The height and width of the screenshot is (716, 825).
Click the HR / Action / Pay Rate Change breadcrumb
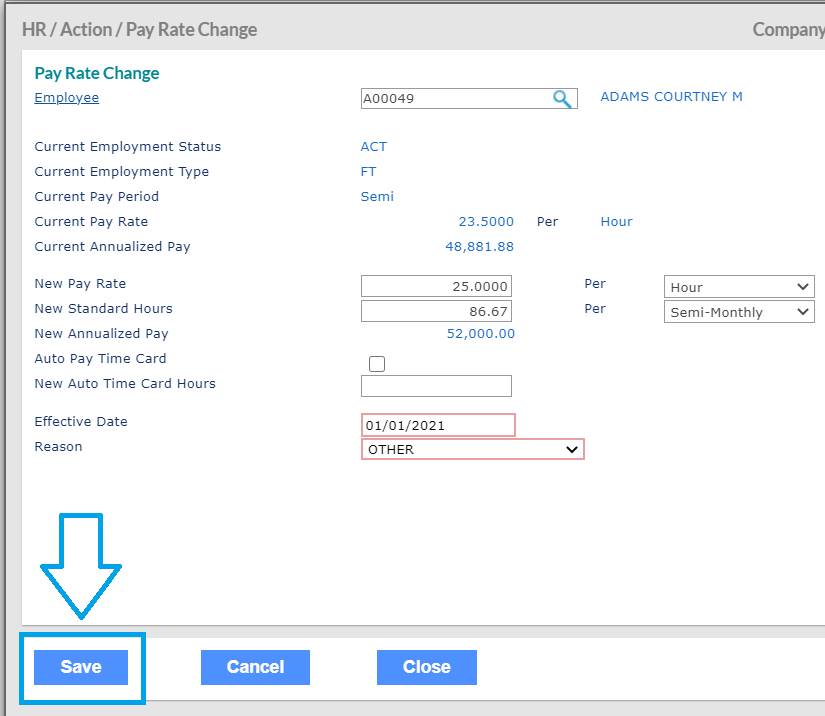(x=140, y=30)
